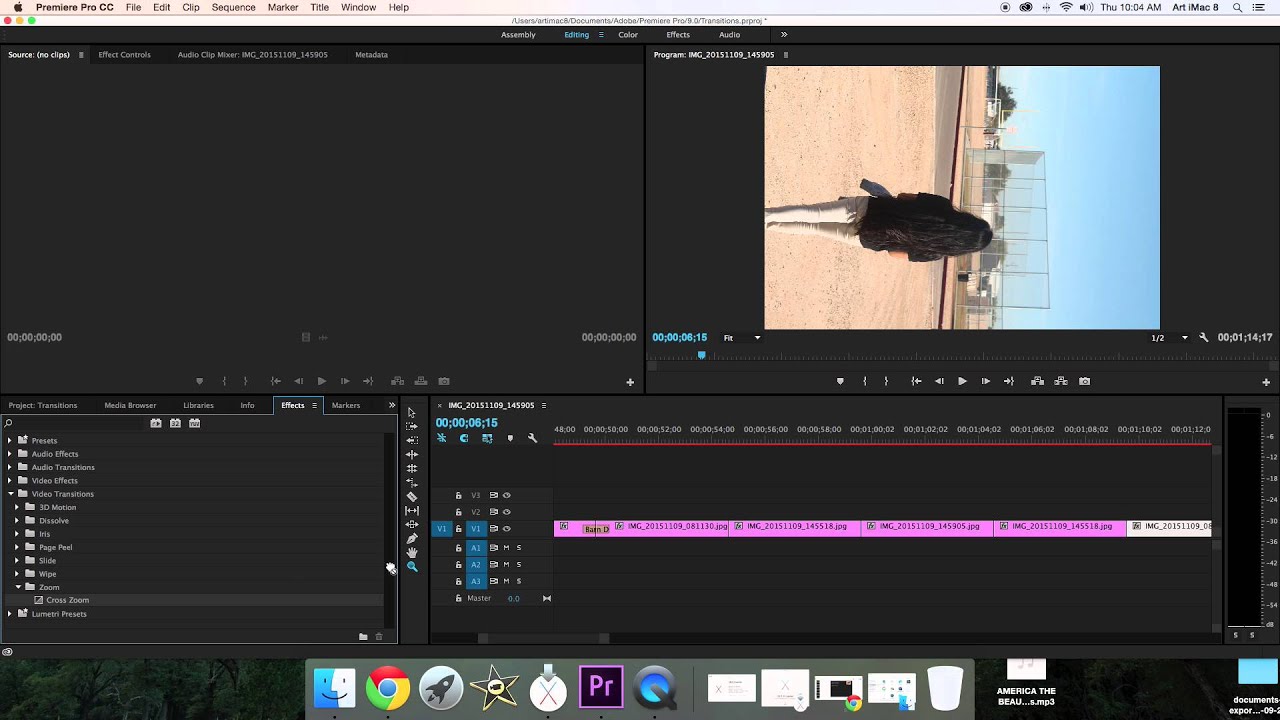Image resolution: width=1280 pixels, height=720 pixels.
Task: Click the 32-bit Color filter icon
Action: (x=175, y=423)
